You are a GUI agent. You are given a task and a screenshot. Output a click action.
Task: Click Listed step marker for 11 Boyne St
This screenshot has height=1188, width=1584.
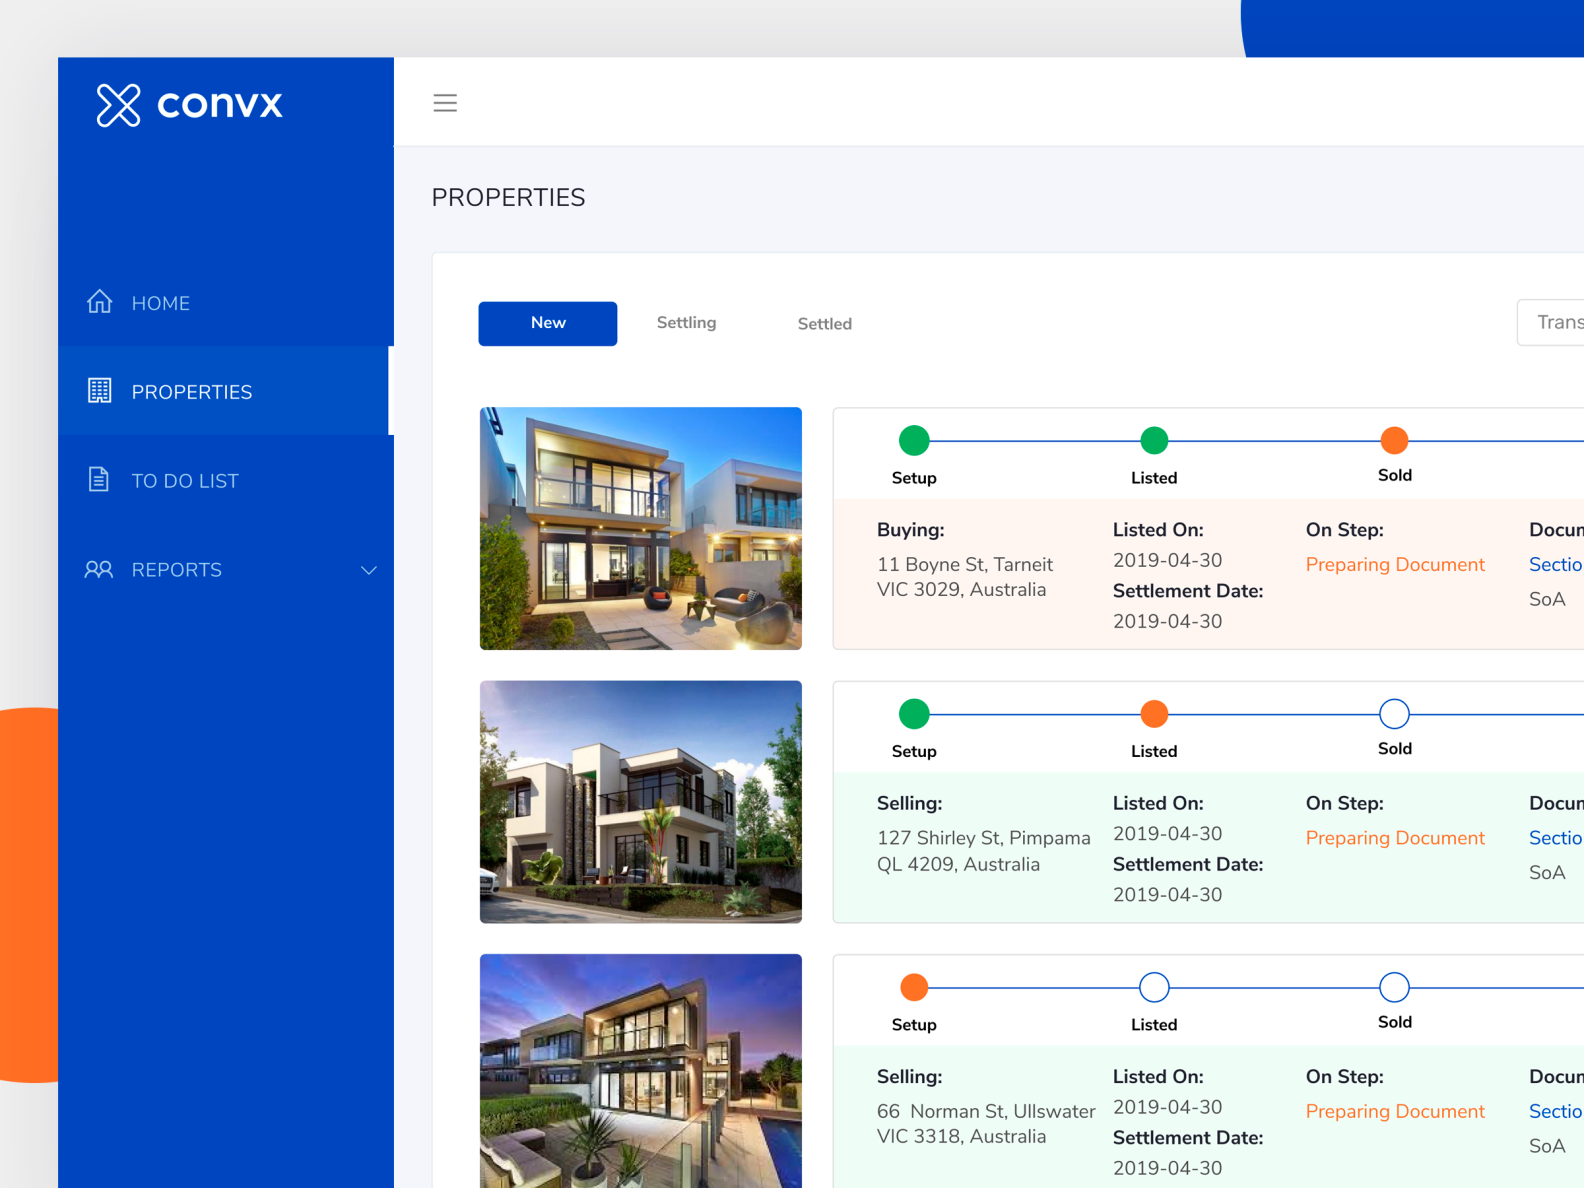click(x=1154, y=440)
